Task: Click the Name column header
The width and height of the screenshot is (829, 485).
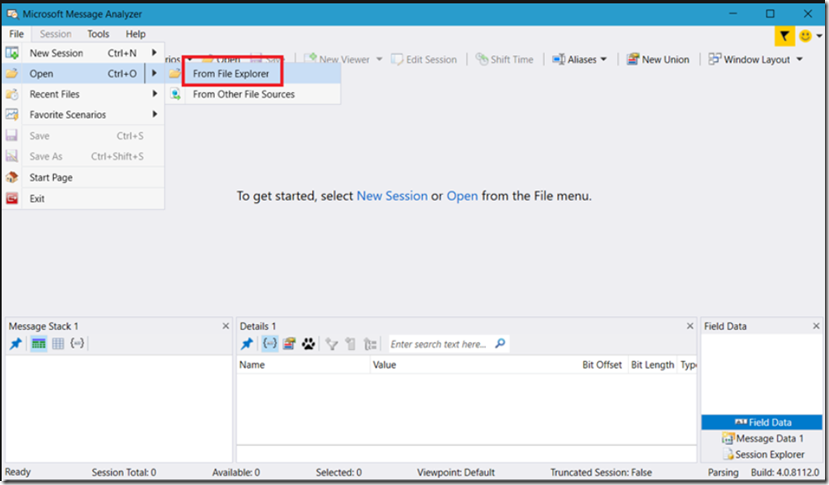Action: tap(303, 365)
